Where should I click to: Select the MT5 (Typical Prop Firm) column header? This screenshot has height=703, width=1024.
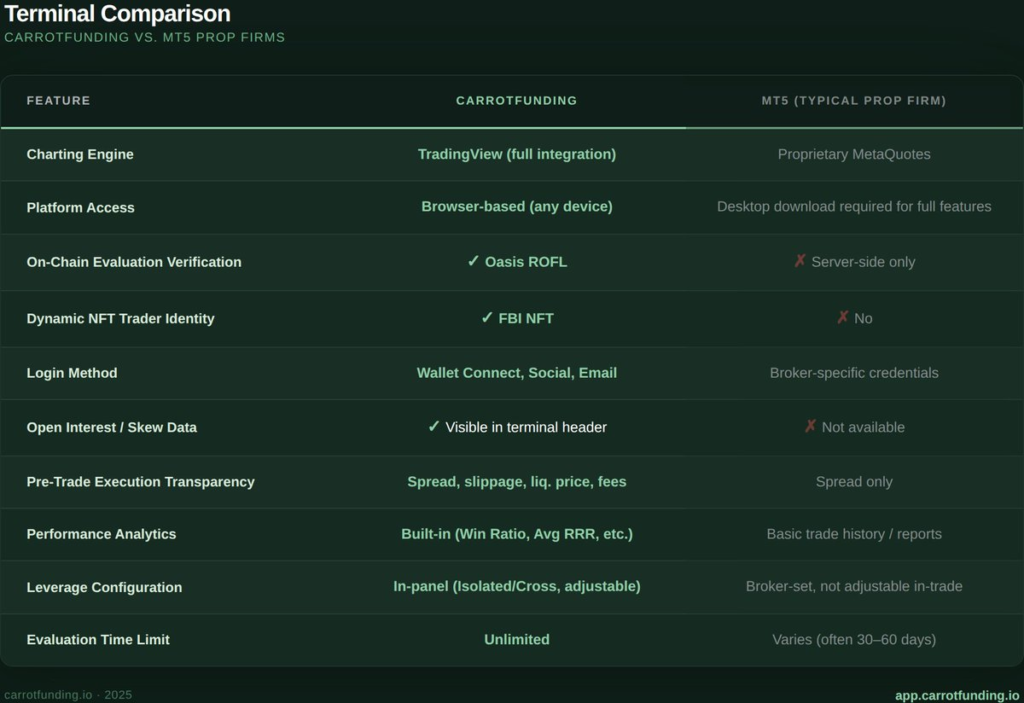(853, 101)
